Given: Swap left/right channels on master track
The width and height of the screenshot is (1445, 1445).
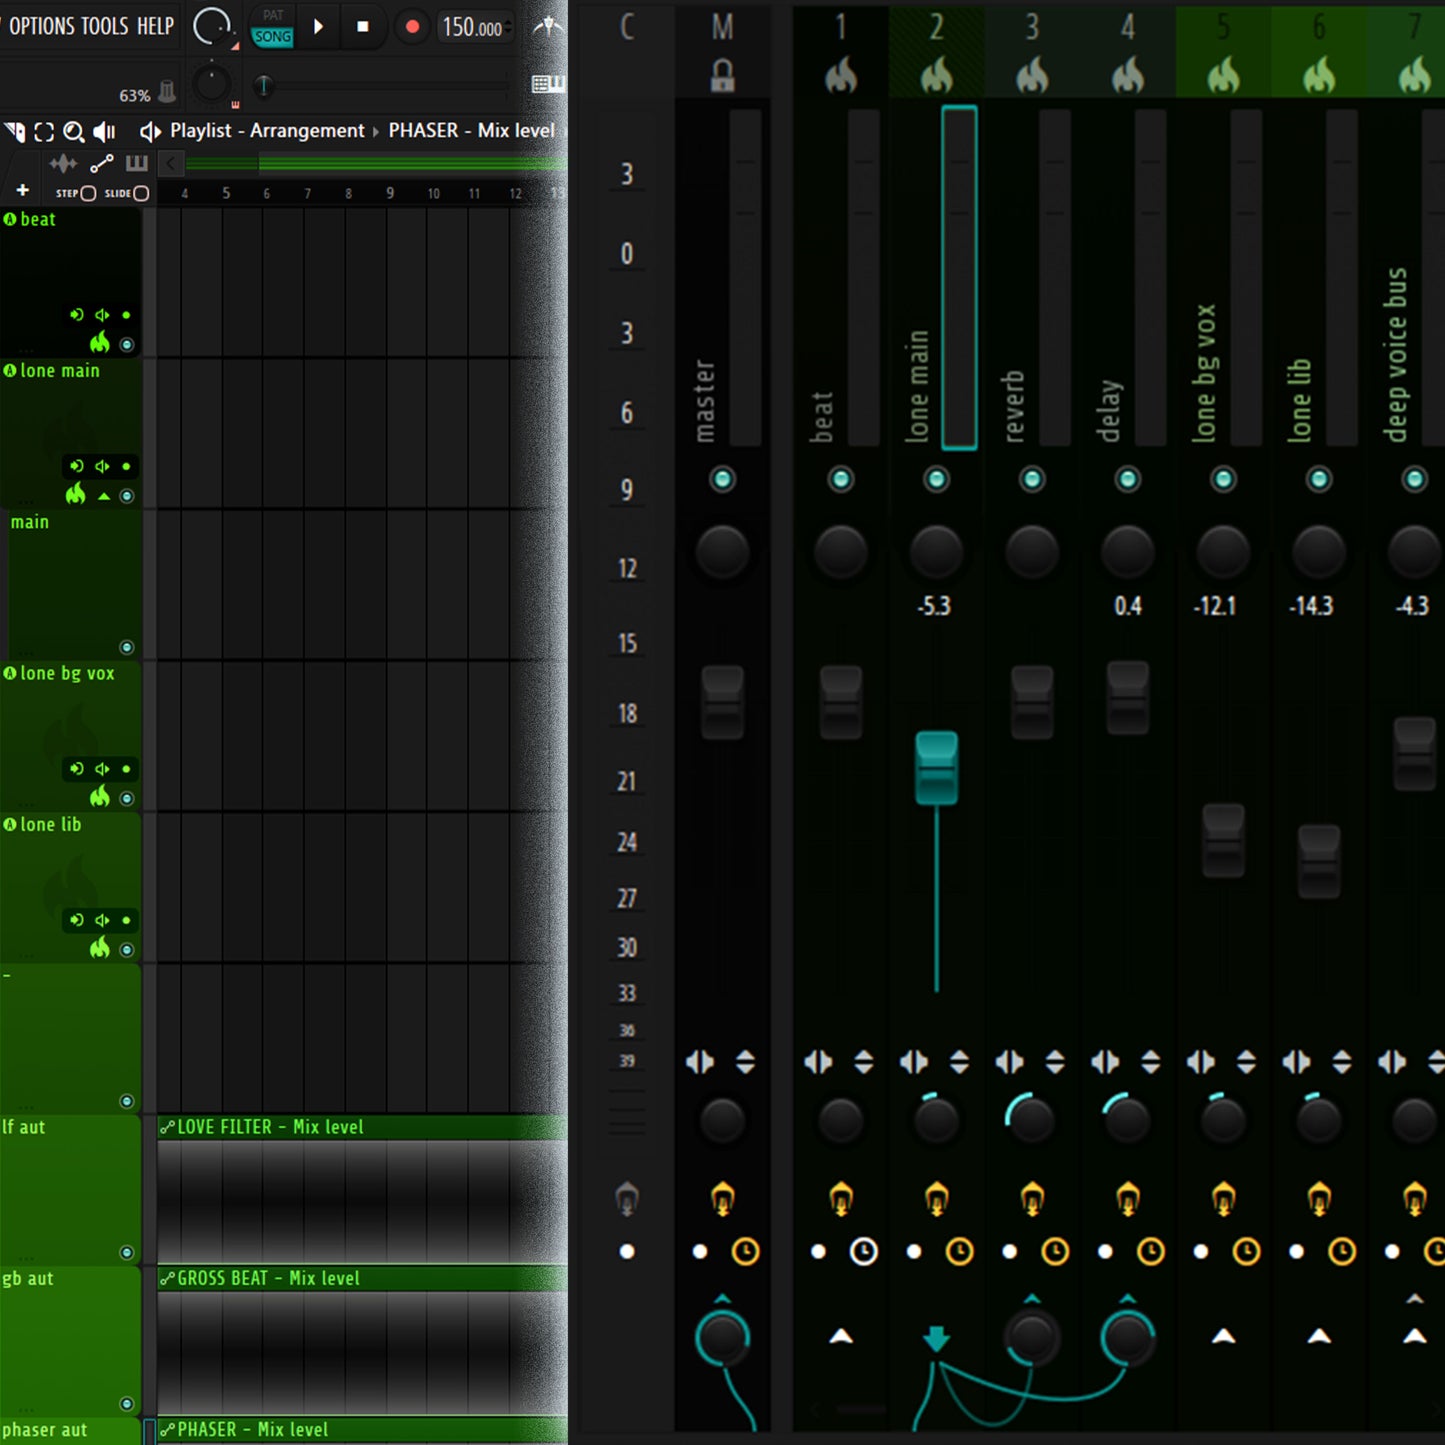Looking at the screenshot, I should pyautogui.click(x=700, y=1062).
